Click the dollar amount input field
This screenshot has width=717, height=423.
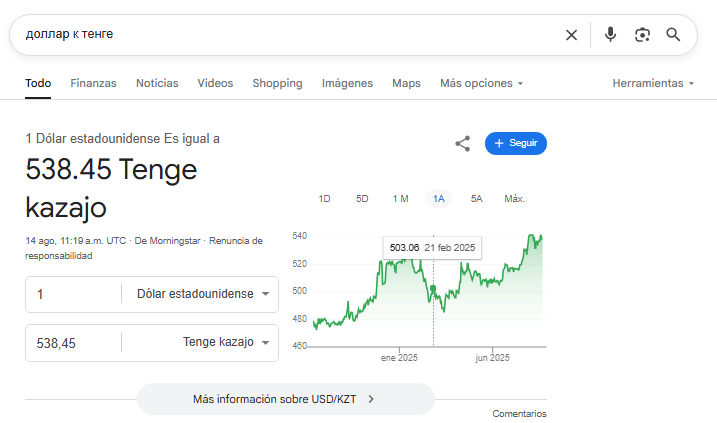pos(73,294)
